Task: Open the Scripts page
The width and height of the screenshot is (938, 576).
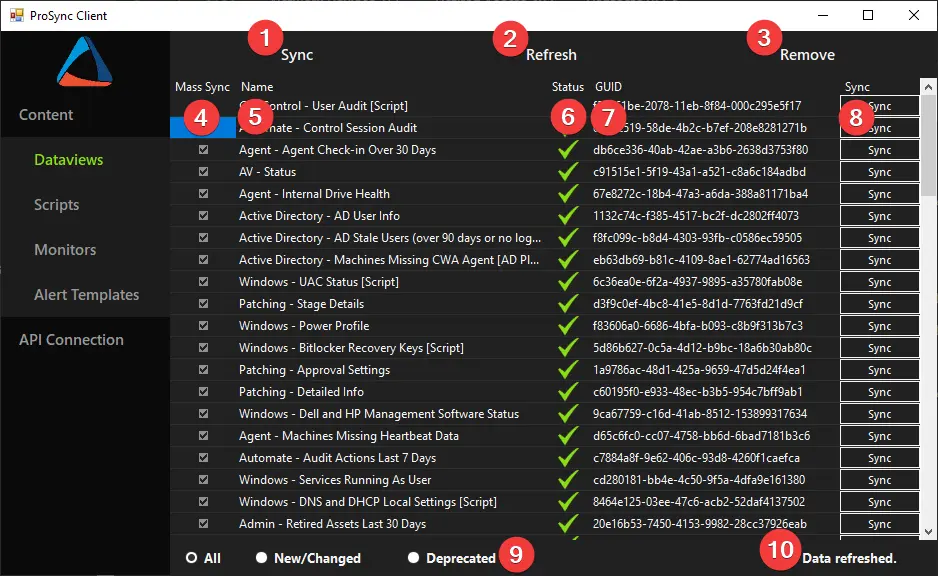Action: tap(57, 205)
